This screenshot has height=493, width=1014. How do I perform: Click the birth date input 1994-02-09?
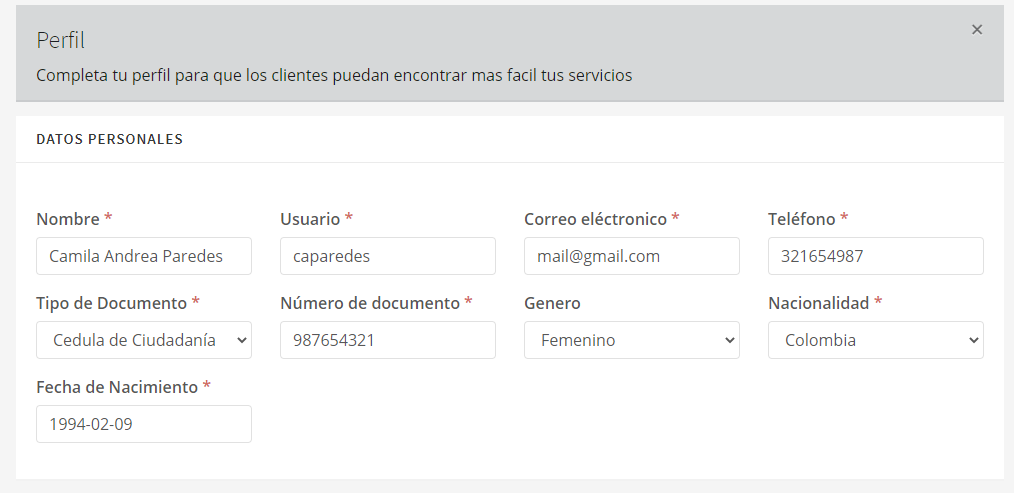[143, 424]
